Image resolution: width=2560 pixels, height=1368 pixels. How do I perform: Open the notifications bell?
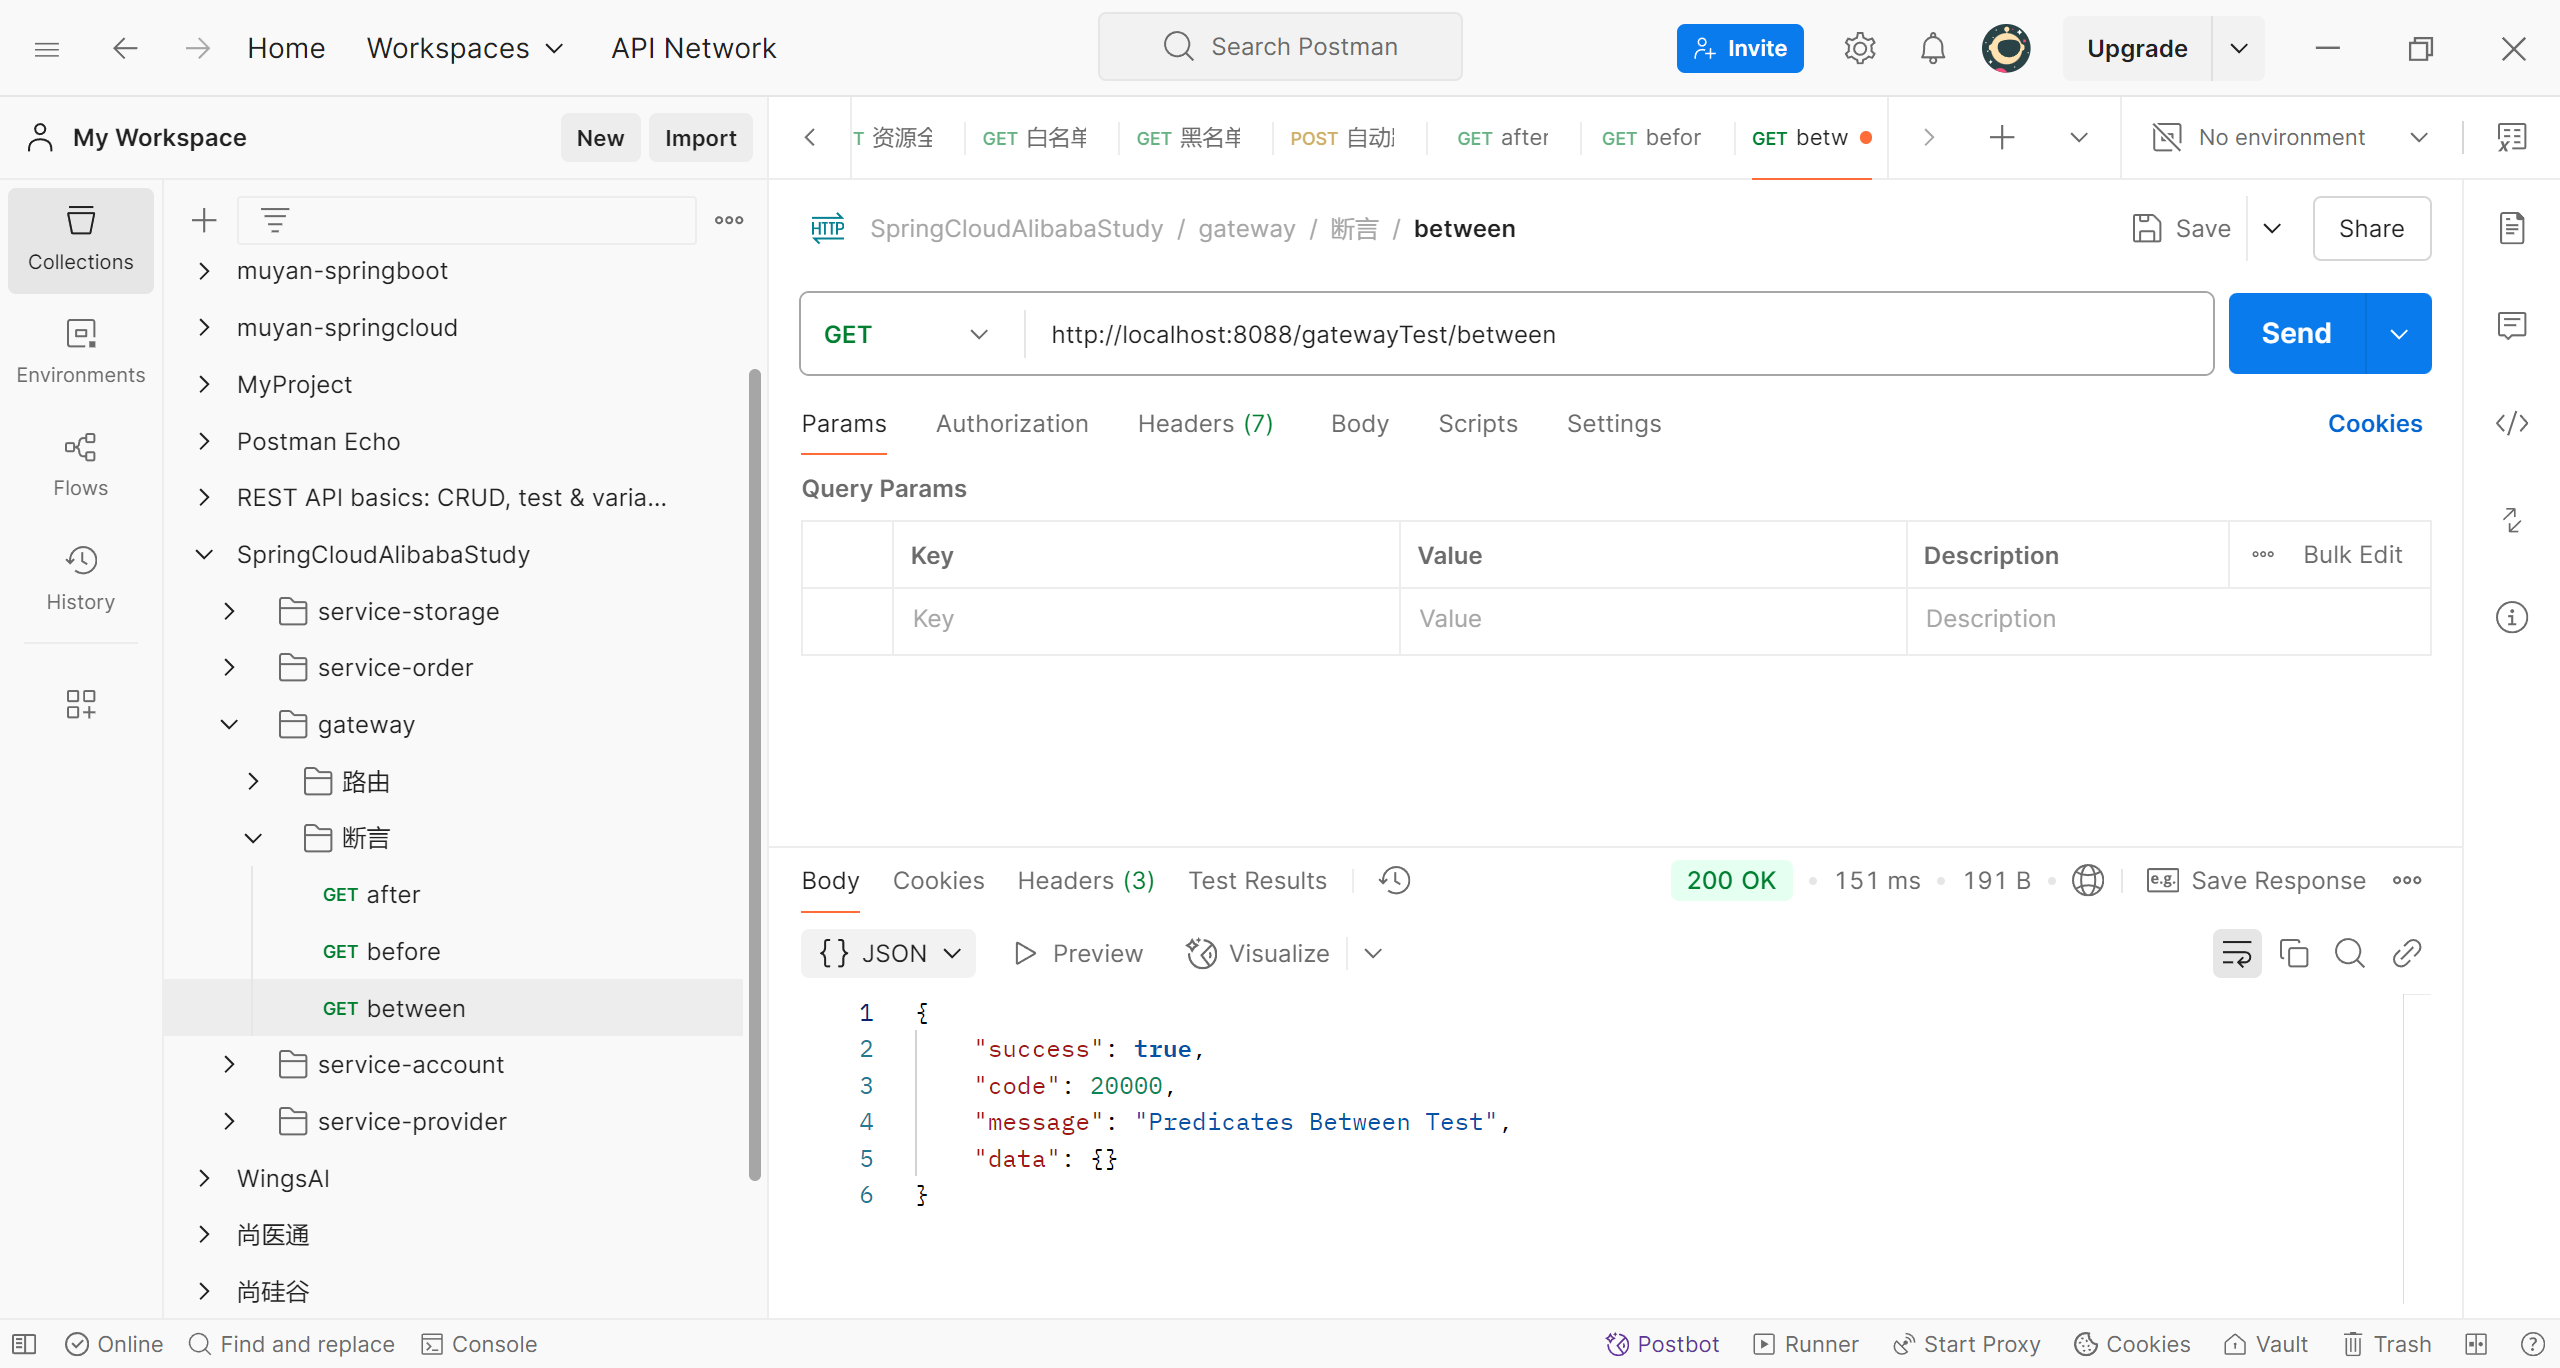1932,48
